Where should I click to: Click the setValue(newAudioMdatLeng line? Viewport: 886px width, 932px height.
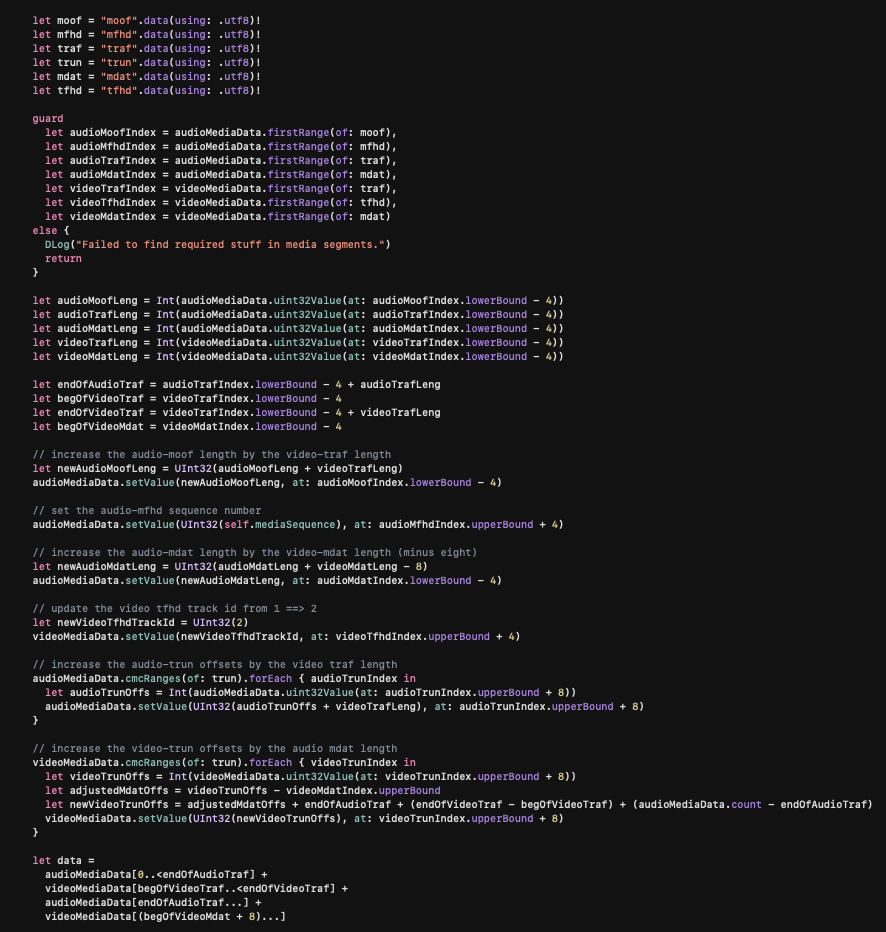(x=267, y=581)
